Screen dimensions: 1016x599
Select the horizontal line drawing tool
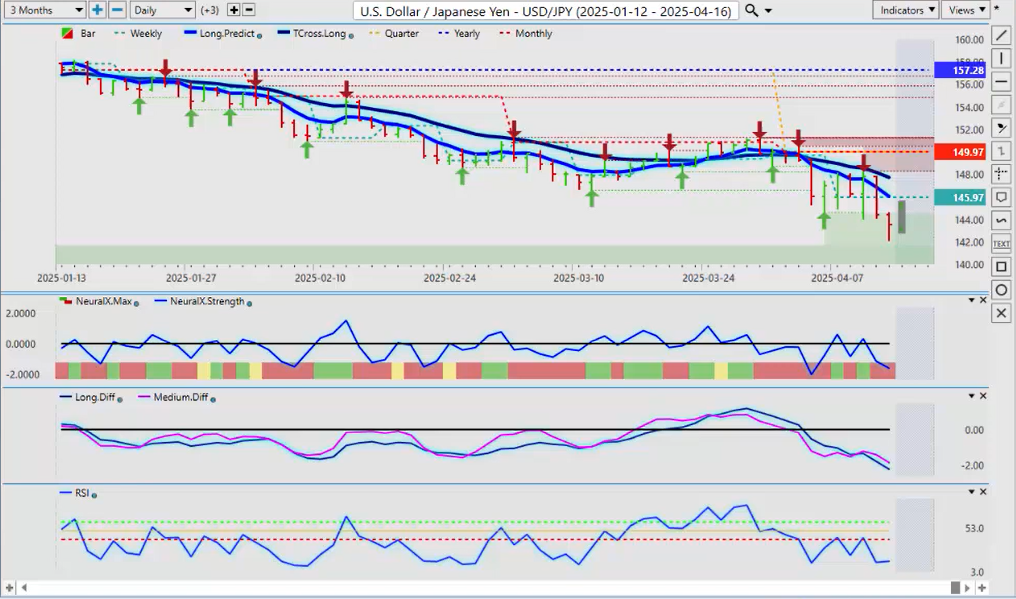(1001, 82)
